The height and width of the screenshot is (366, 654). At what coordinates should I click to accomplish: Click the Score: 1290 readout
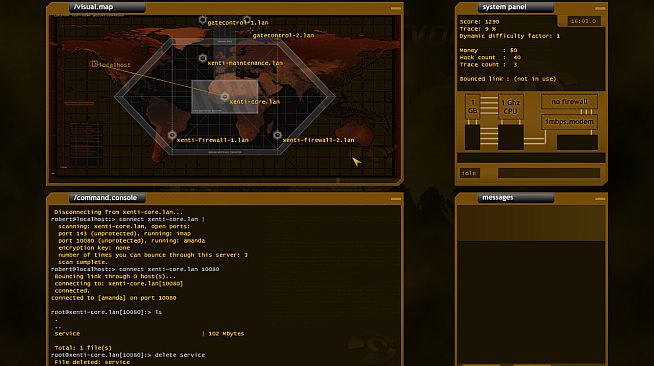tap(479, 22)
